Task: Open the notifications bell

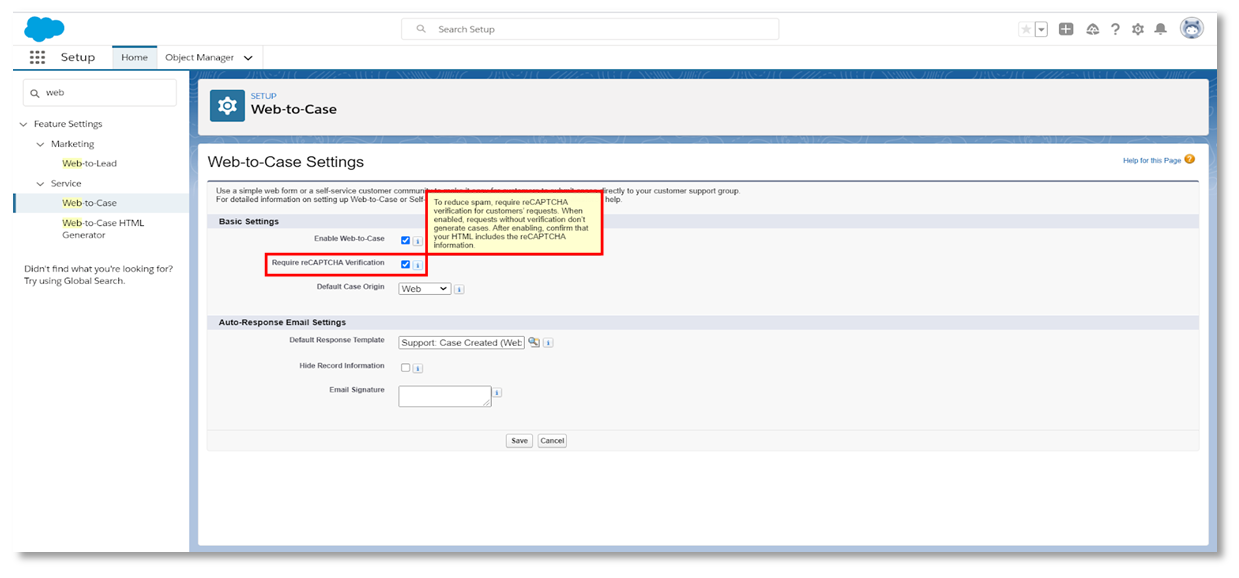Action: point(1161,29)
